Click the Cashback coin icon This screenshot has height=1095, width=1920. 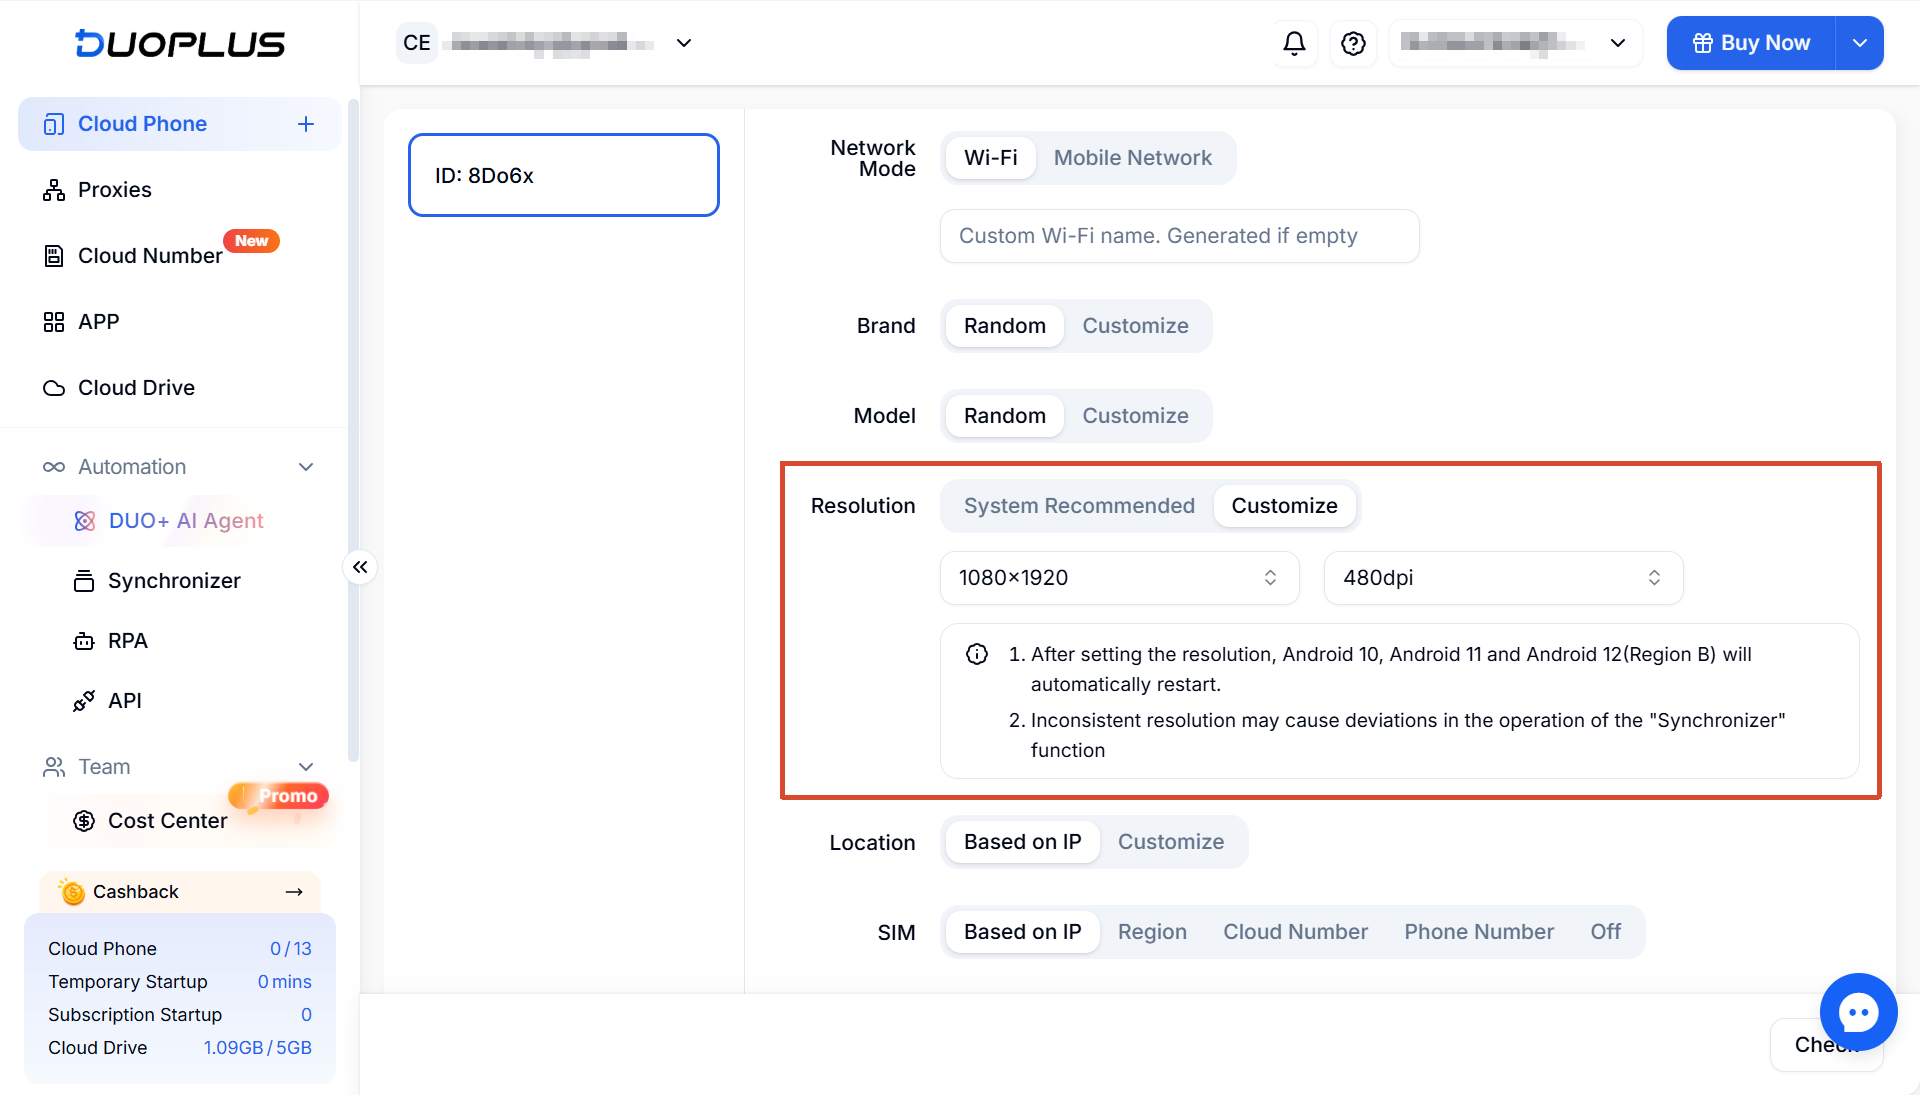[x=72, y=891]
